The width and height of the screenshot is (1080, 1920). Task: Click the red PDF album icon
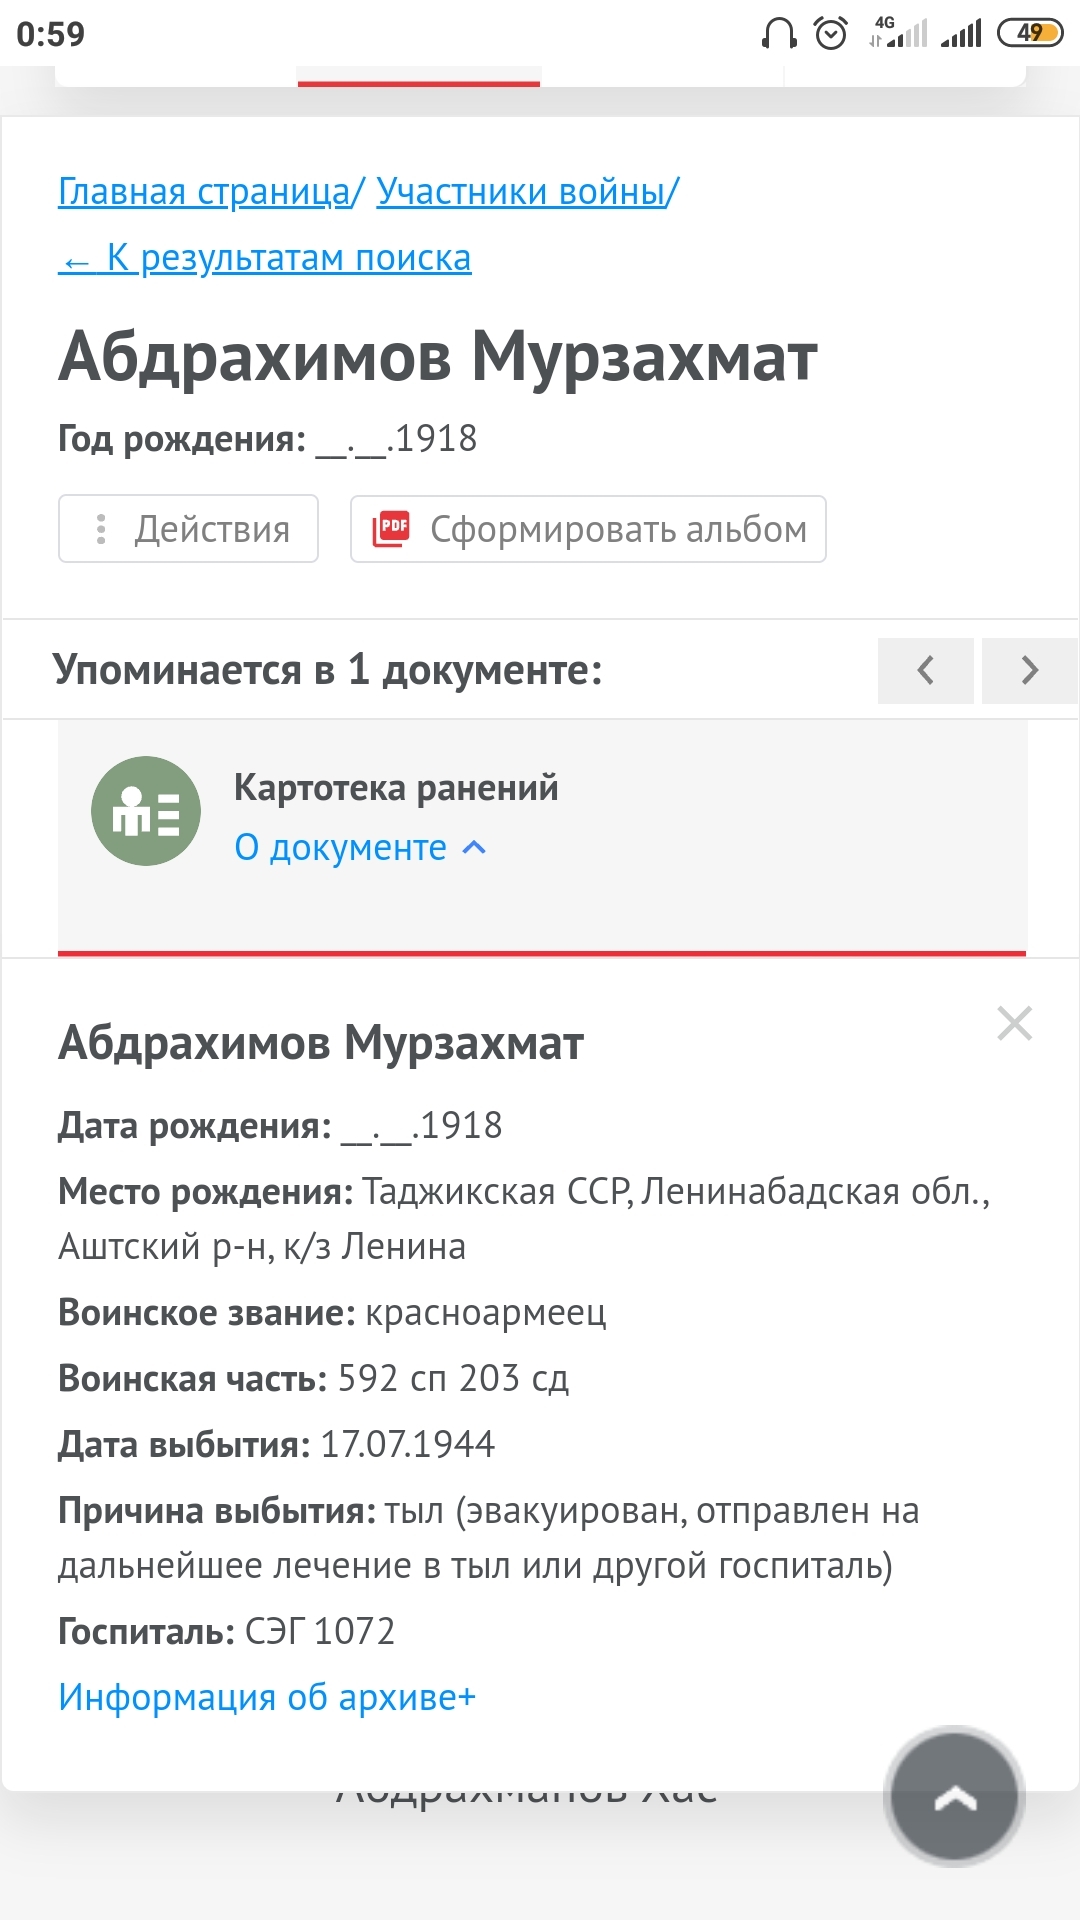[392, 528]
